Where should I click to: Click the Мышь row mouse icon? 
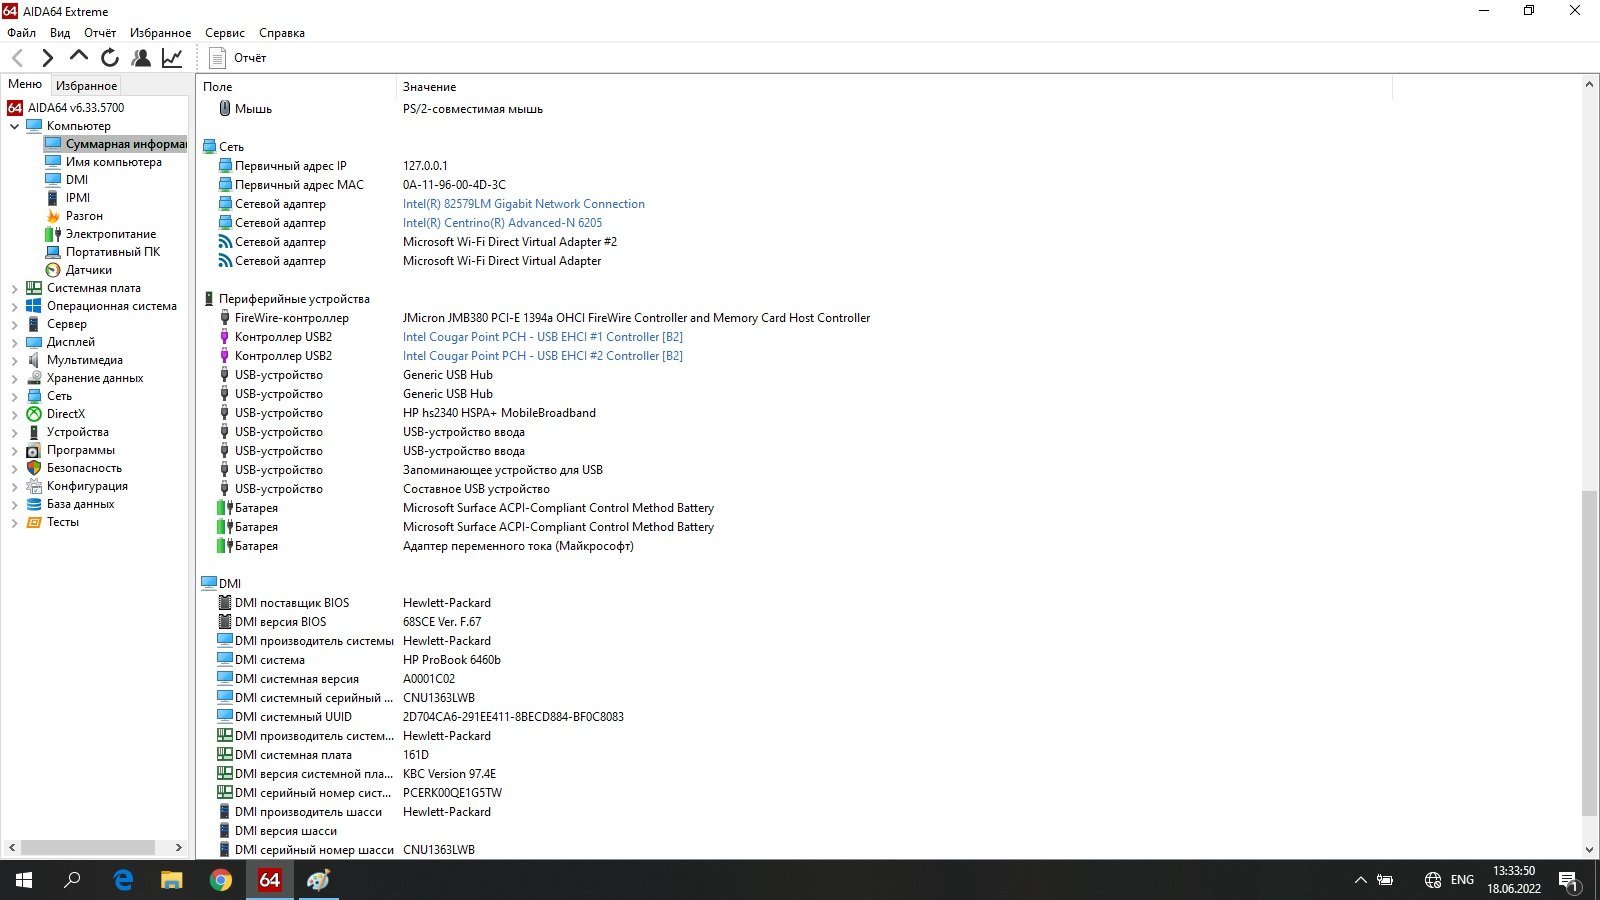pyautogui.click(x=225, y=108)
